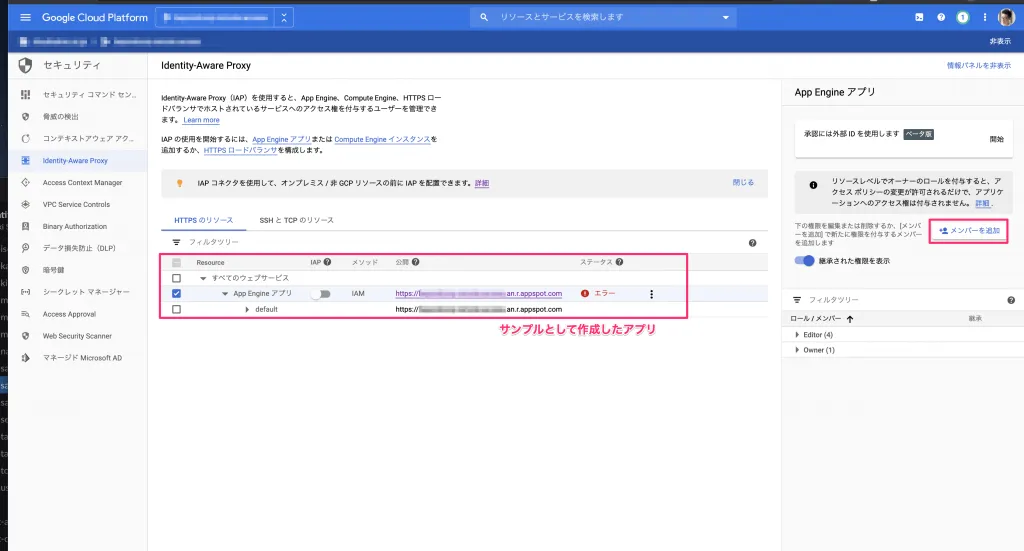The width and height of the screenshot is (1024, 551).
Task: Select Access Context Manager in sidebar
Action: (82, 183)
